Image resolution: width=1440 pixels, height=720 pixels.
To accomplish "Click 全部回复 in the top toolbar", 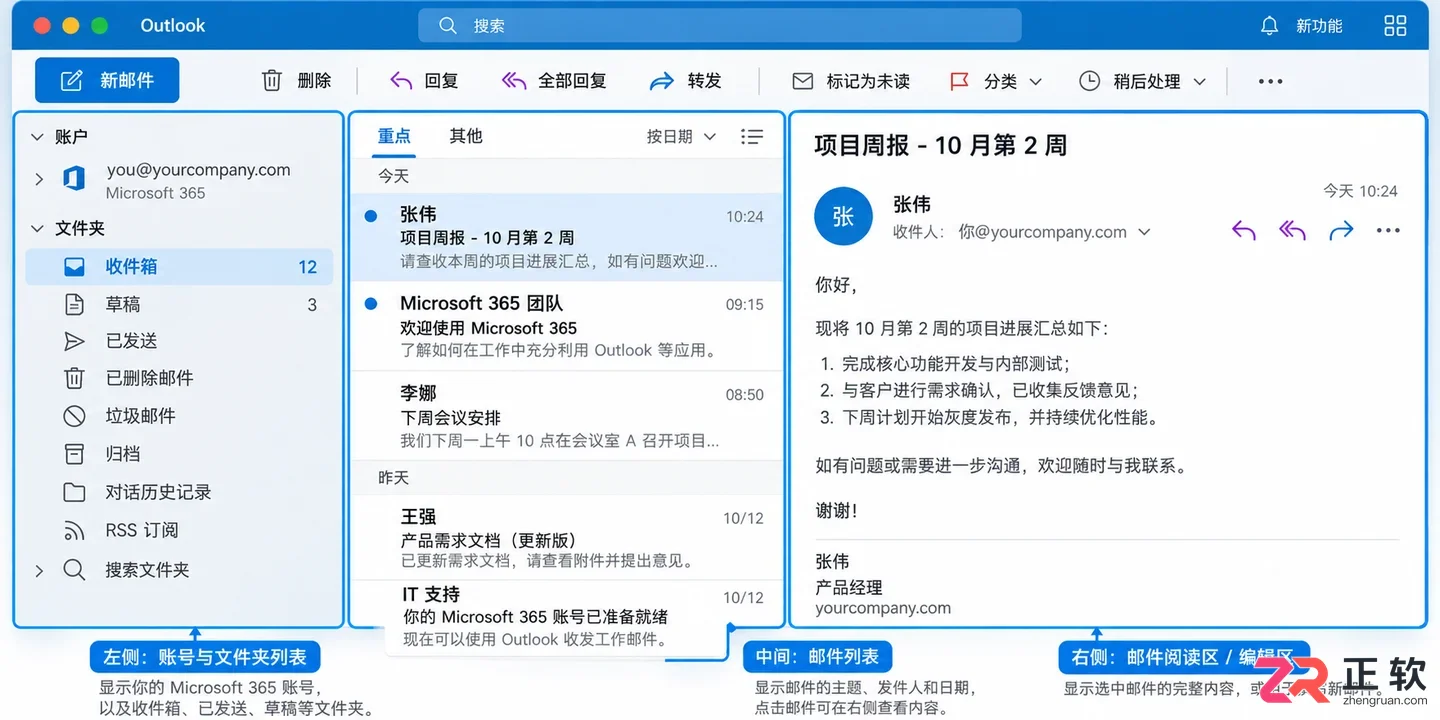I will point(553,81).
